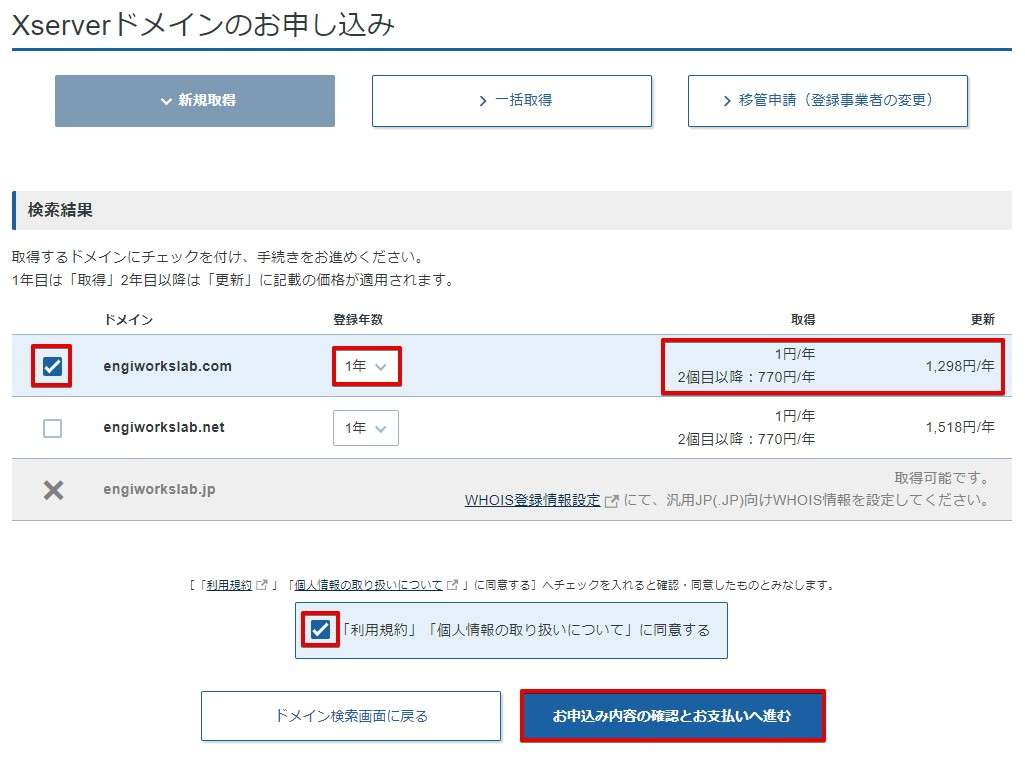The height and width of the screenshot is (758, 1025).
Task: Click external-link icon after 個人情報の取り扱いについて
Action: click(452, 585)
